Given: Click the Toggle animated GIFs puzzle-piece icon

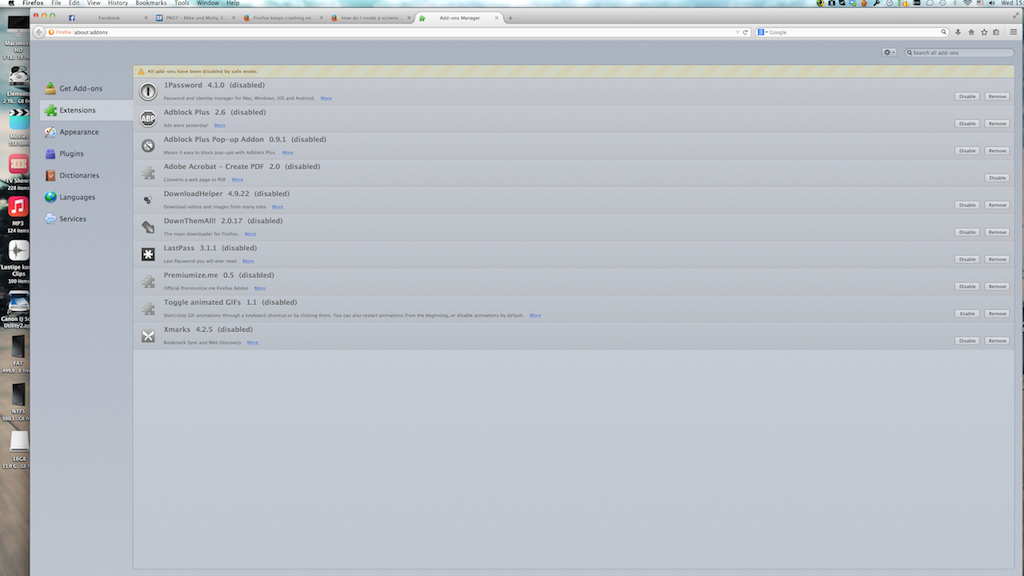Looking at the screenshot, I should [148, 308].
